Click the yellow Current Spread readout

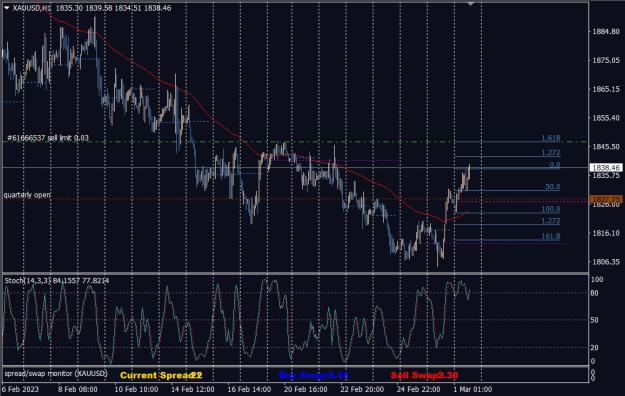161,375
